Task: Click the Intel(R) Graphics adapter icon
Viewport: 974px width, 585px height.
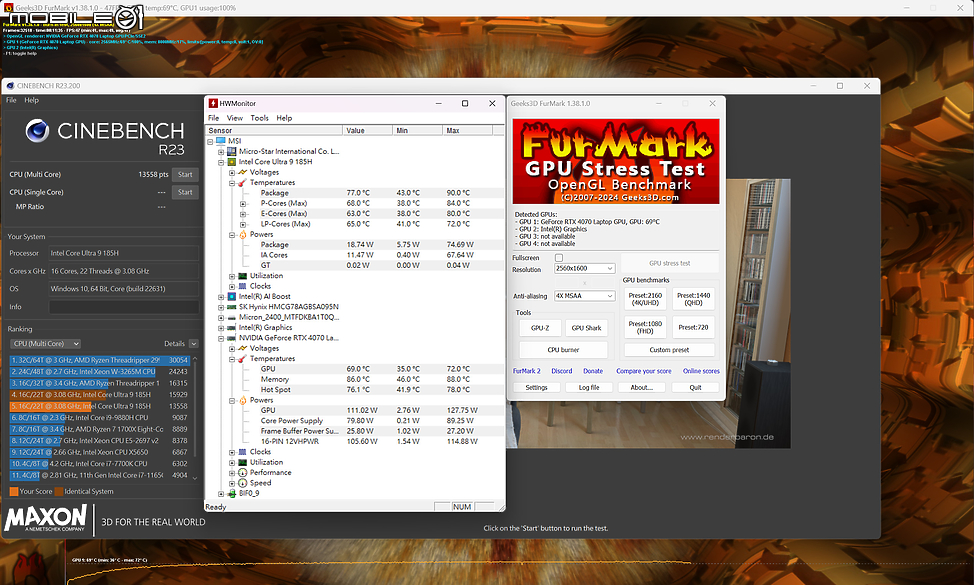Action: [232, 327]
